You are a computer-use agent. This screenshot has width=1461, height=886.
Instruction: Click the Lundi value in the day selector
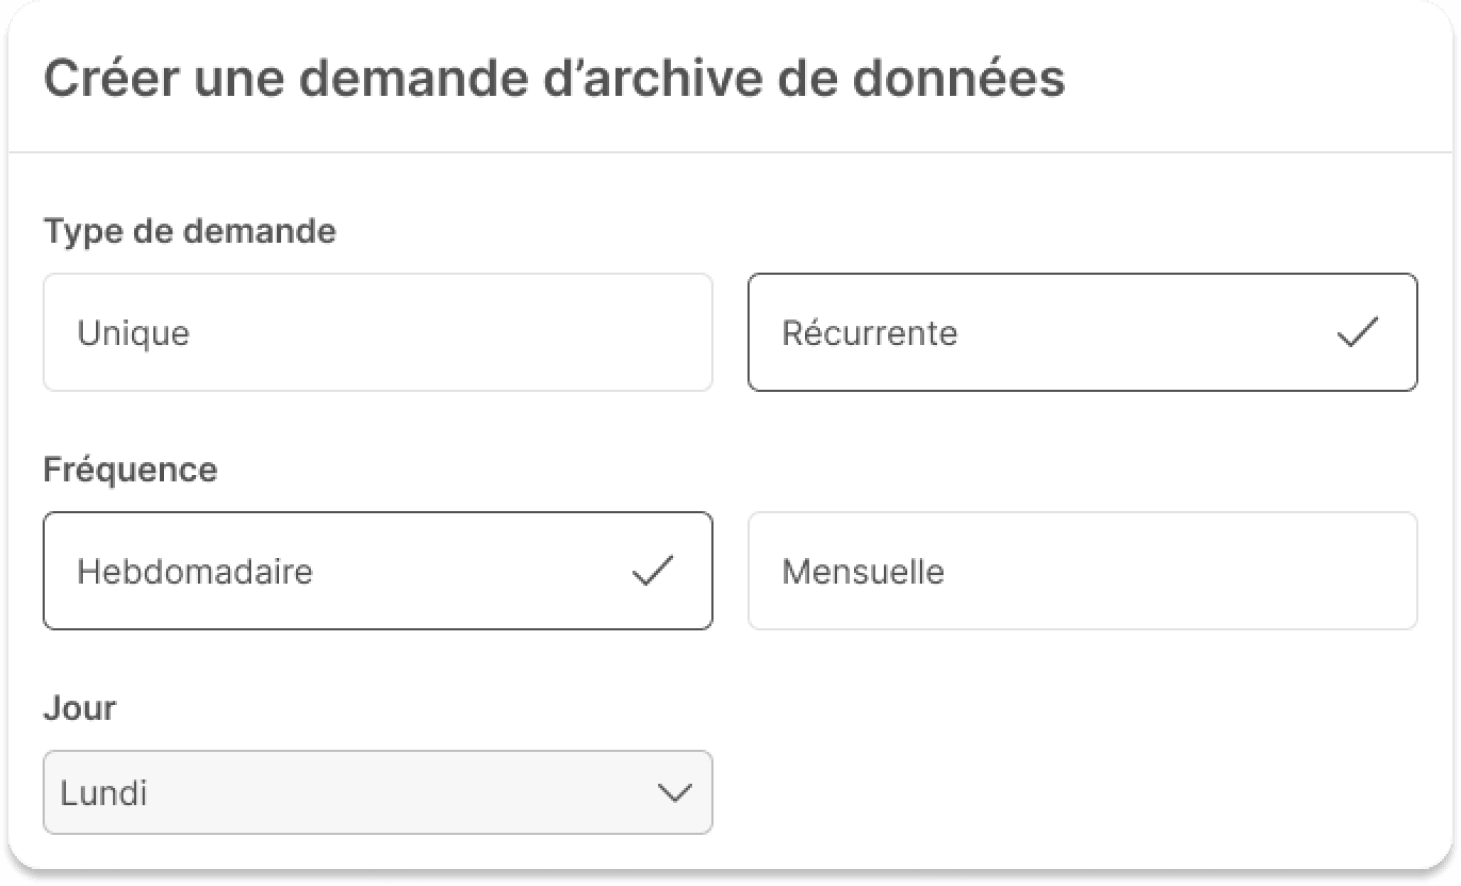coord(104,793)
